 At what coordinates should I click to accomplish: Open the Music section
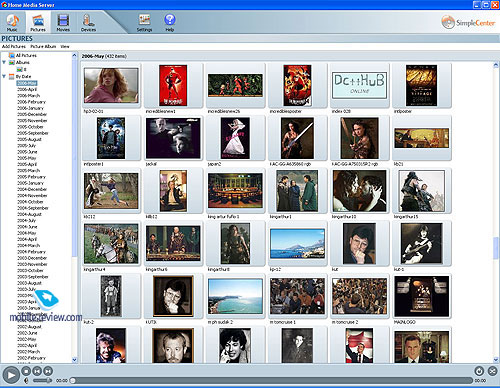[12, 22]
